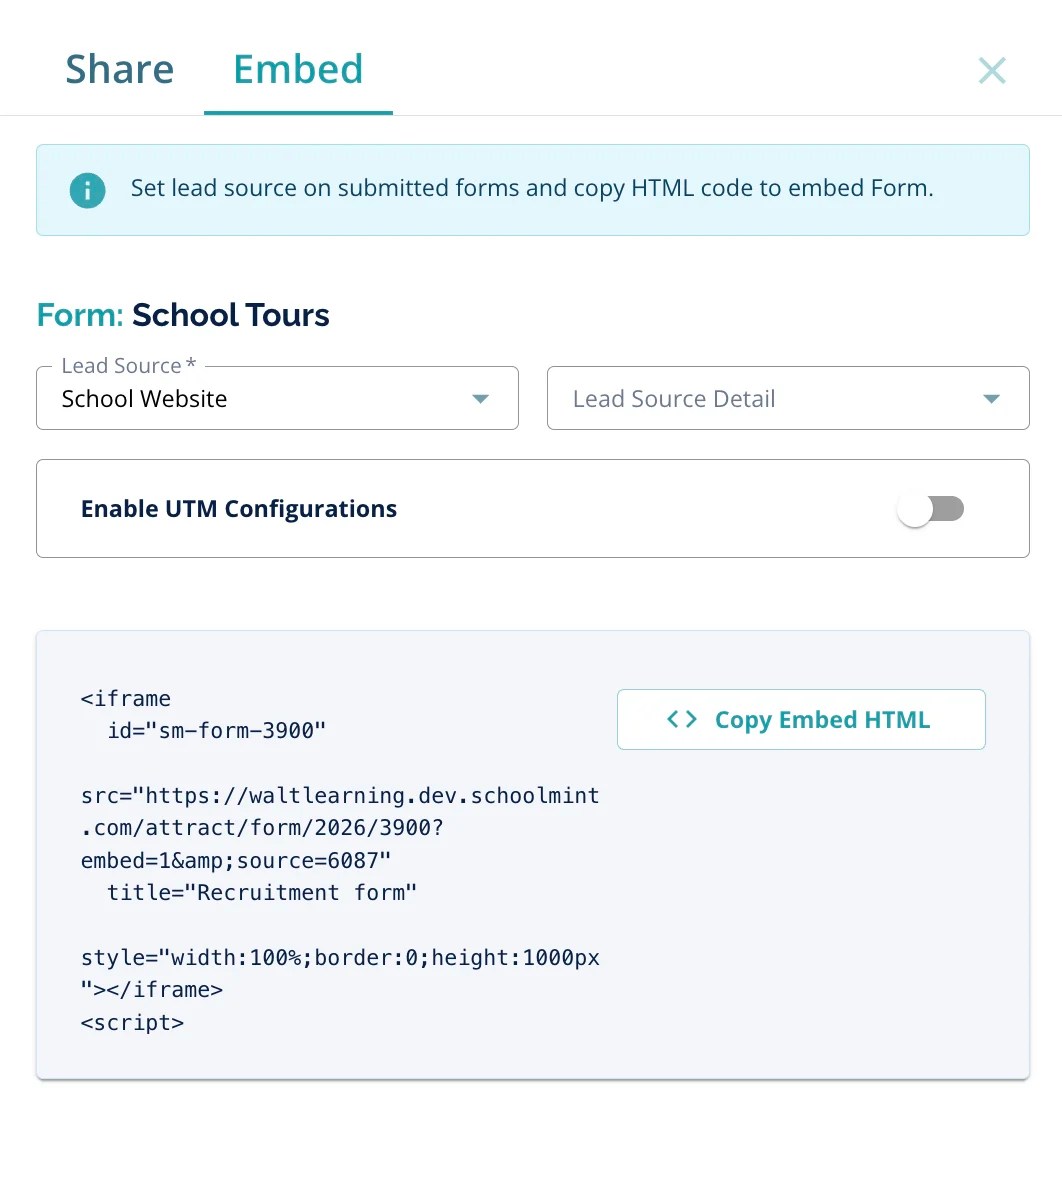Click the Lead Source field label
The image size is (1062, 1186).
[129, 365]
